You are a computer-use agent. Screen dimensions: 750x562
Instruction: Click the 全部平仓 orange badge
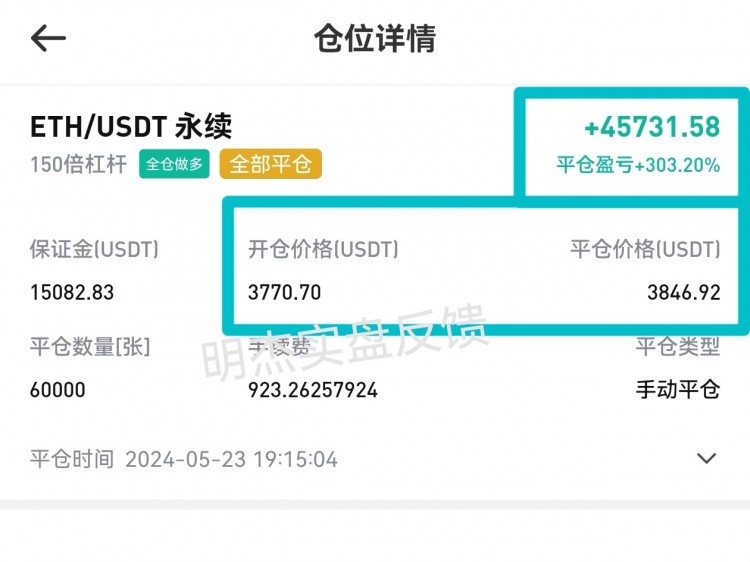[271, 164]
